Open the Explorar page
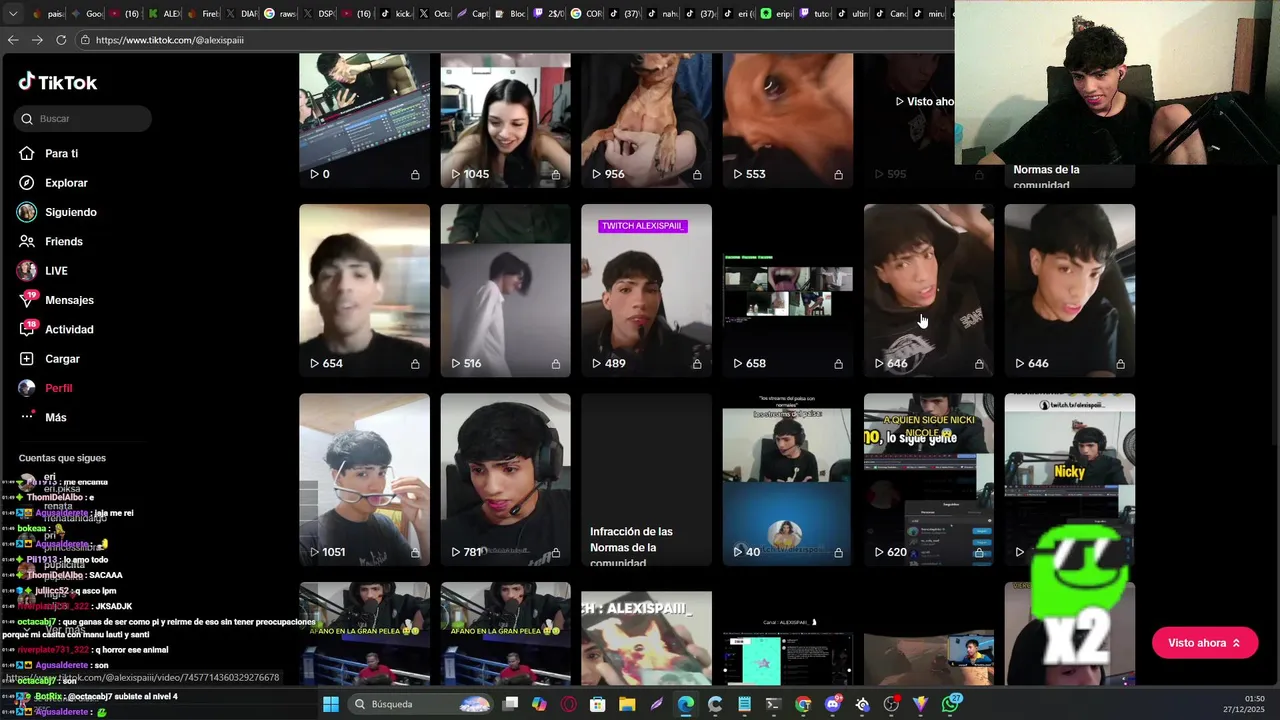This screenshot has height=720, width=1280. [x=66, y=183]
